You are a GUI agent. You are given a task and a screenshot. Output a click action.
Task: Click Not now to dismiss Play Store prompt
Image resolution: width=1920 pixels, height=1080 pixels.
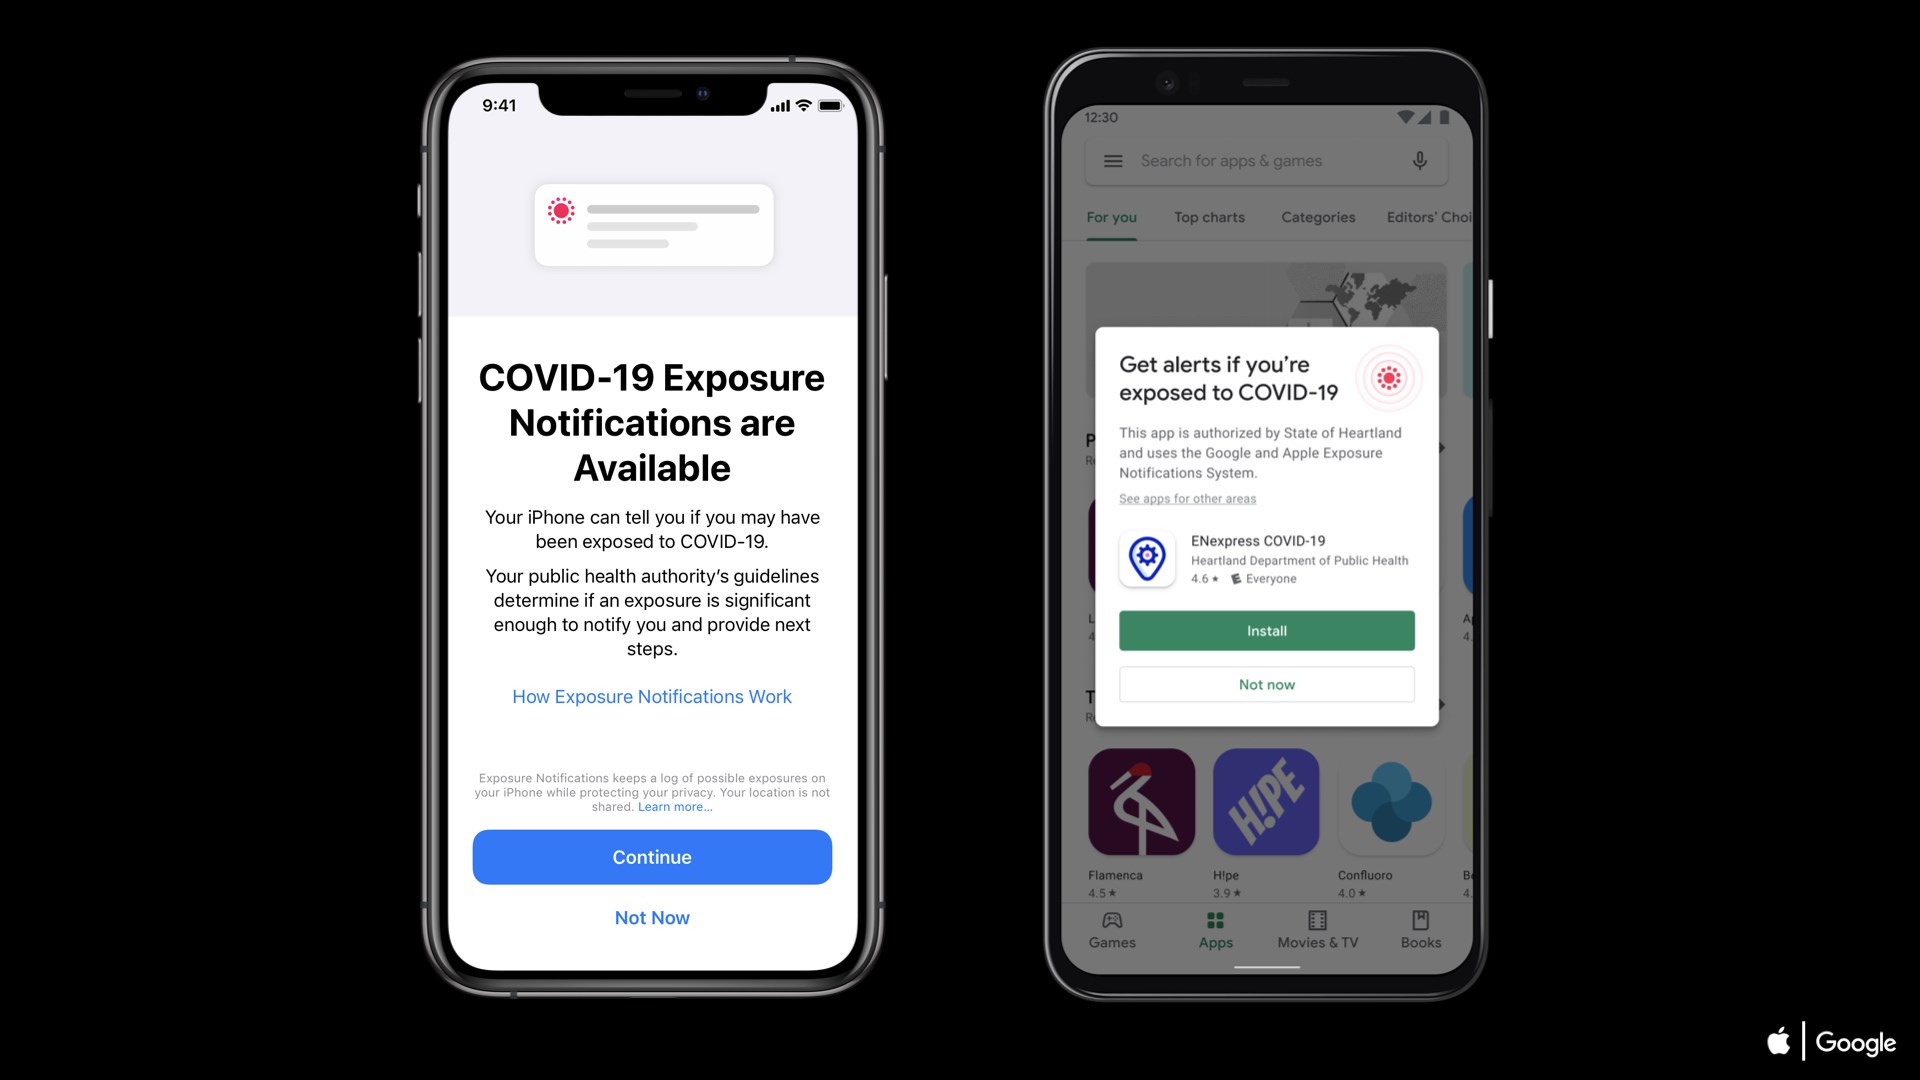(1266, 683)
